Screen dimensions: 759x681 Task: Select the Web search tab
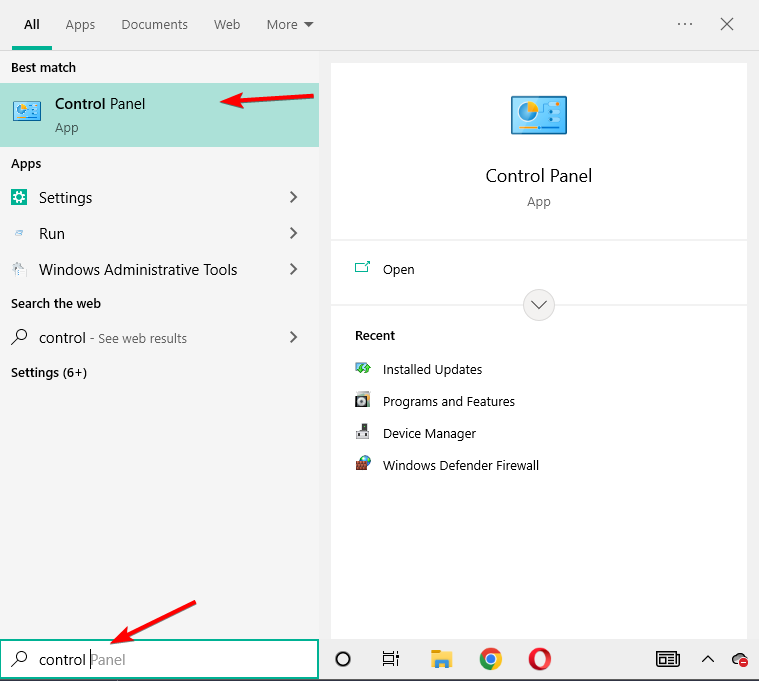[x=227, y=24]
